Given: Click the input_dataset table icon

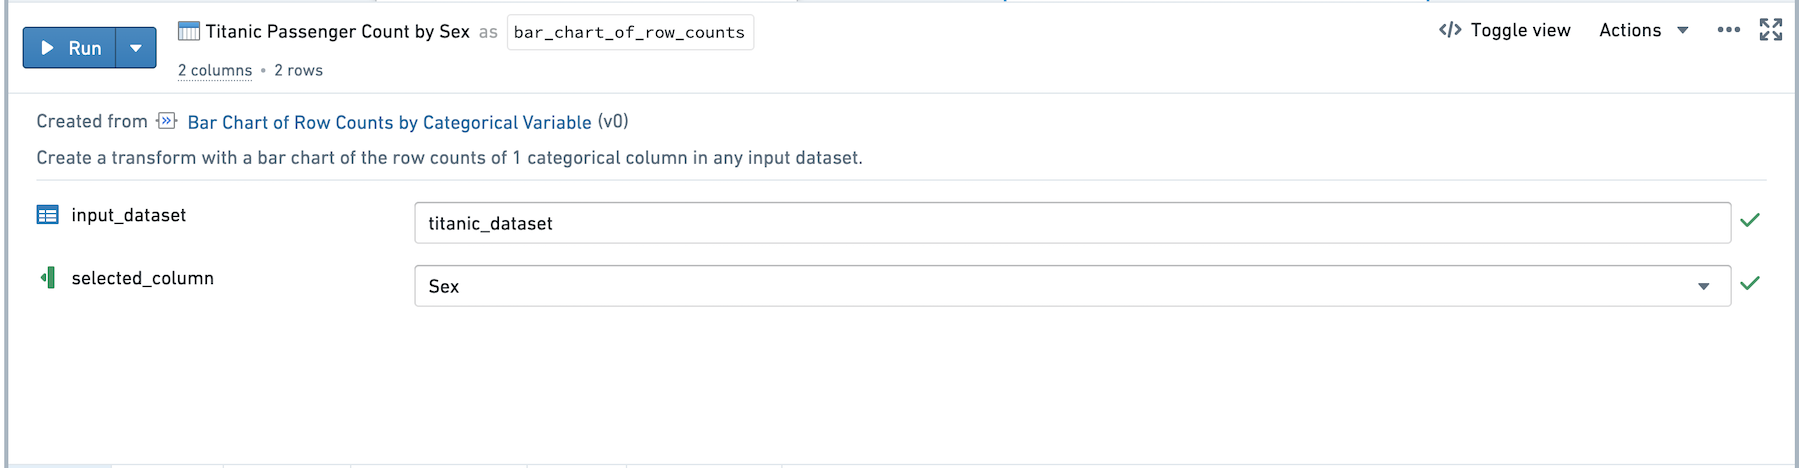Looking at the screenshot, I should pos(48,215).
